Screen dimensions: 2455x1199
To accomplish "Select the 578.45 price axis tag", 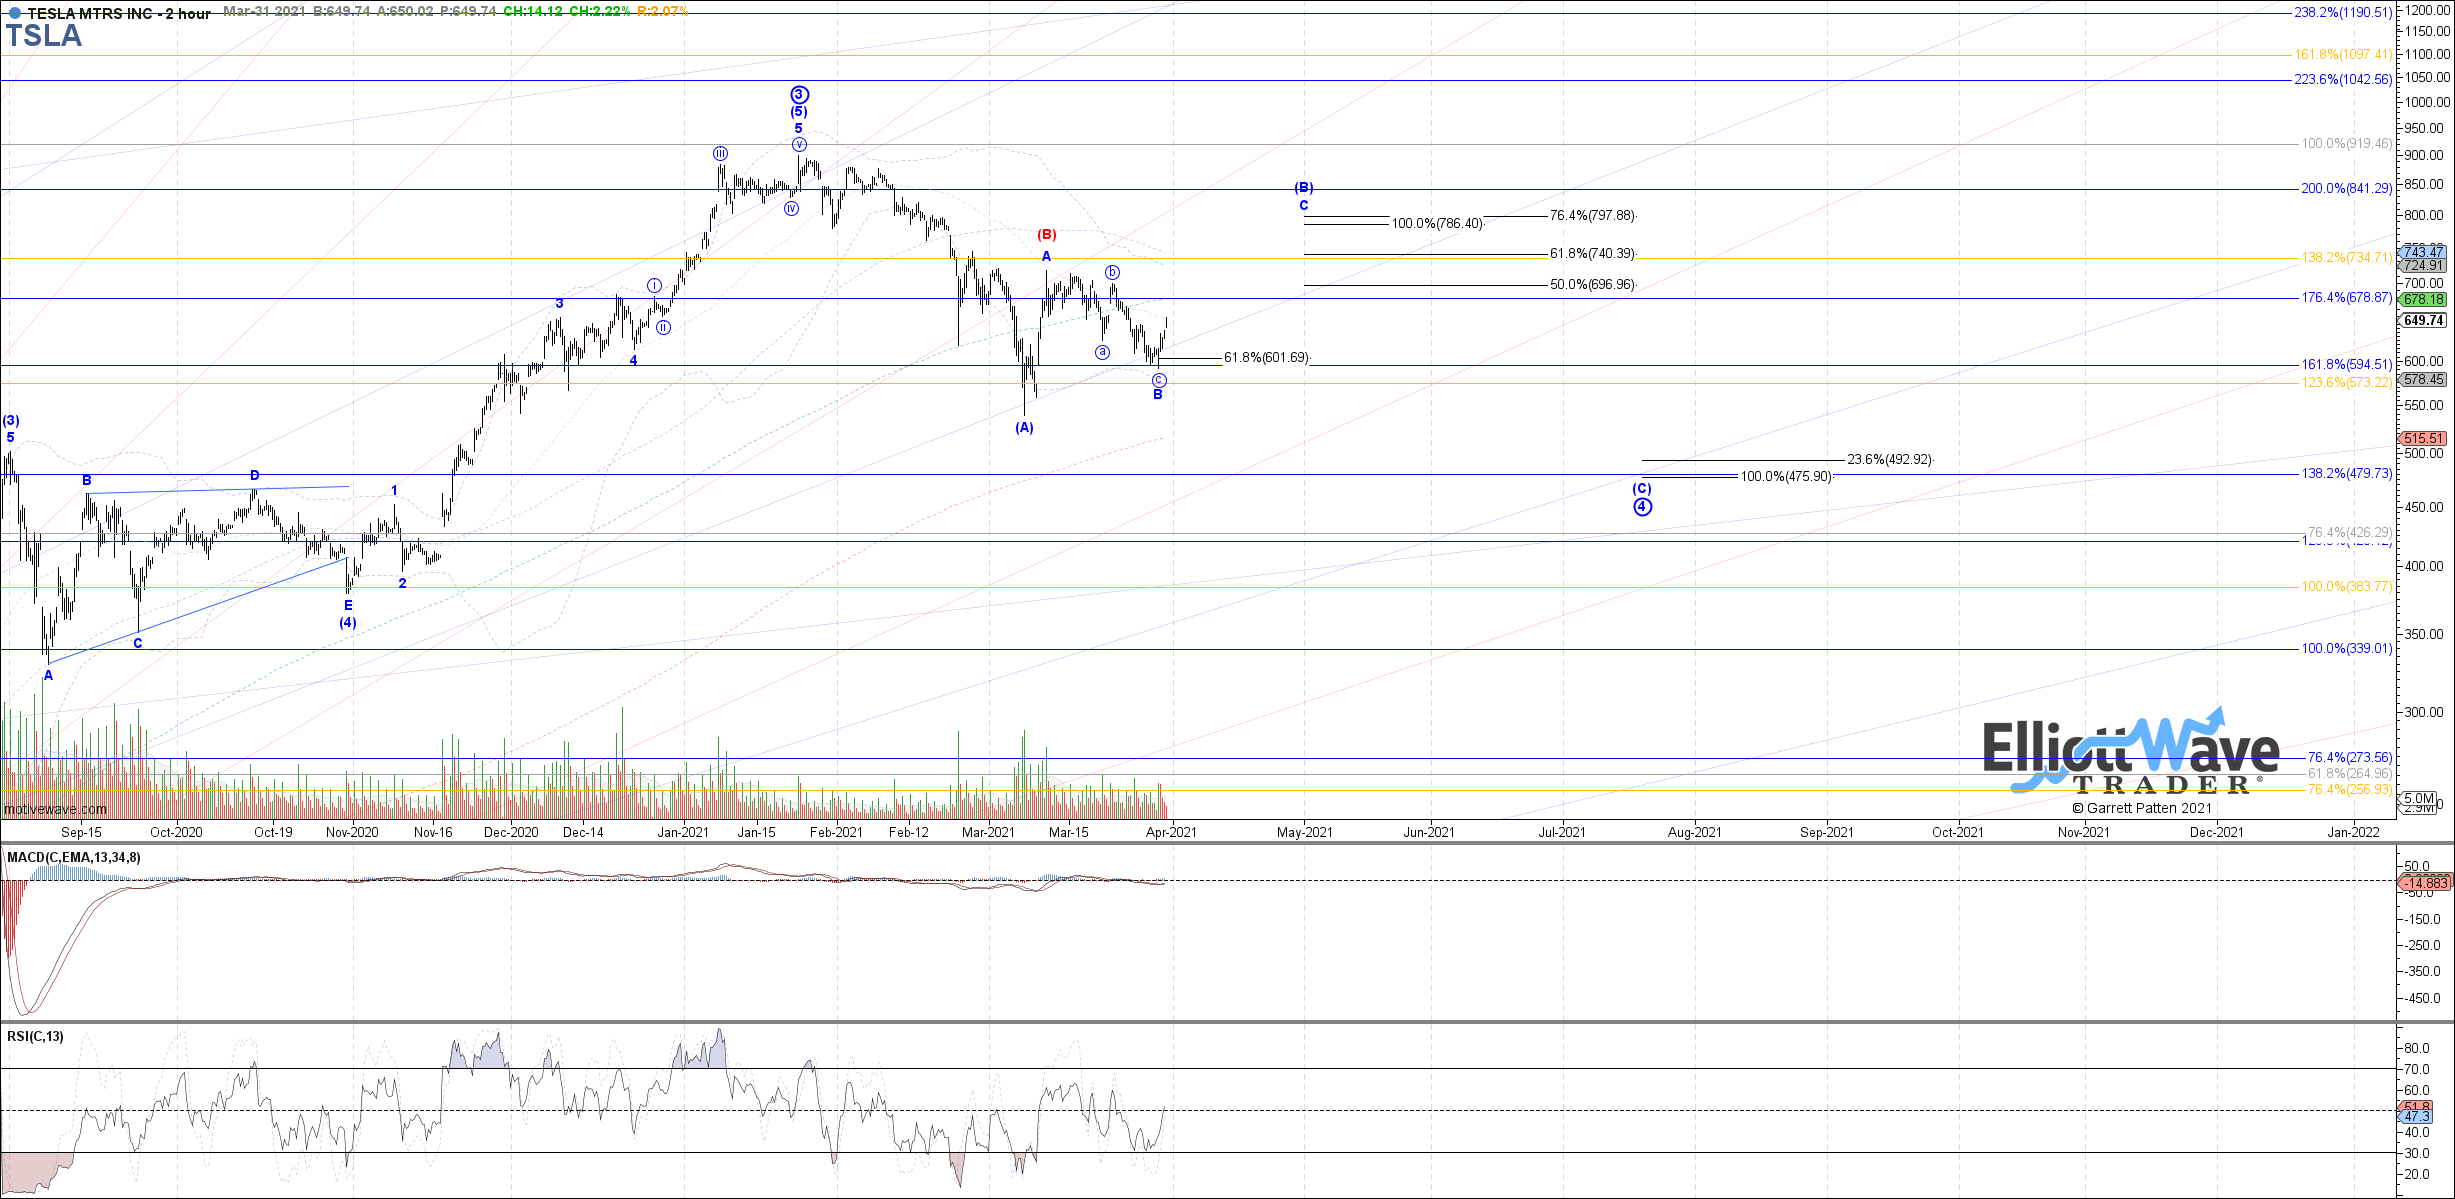I will point(2423,380).
